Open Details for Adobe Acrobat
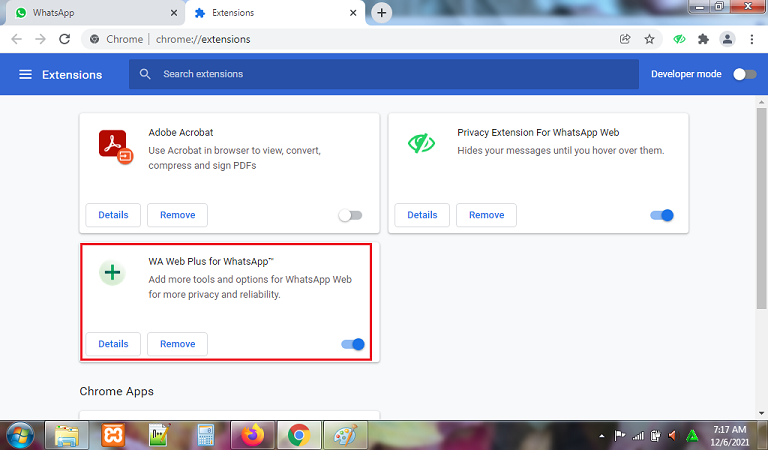768x450 pixels. coord(113,215)
